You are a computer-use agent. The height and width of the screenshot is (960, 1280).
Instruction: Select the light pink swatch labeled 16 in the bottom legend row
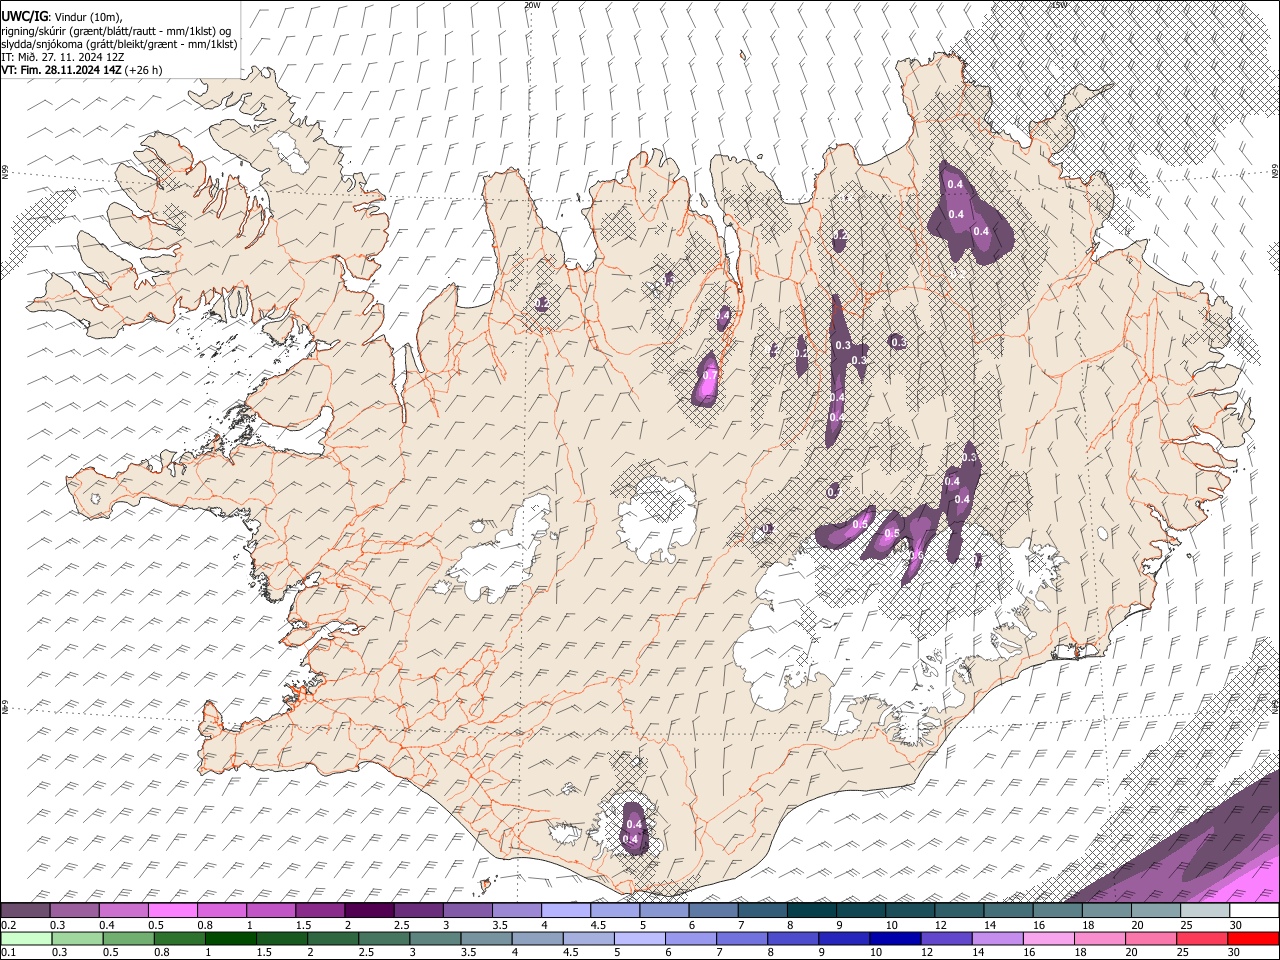[x=1049, y=938]
